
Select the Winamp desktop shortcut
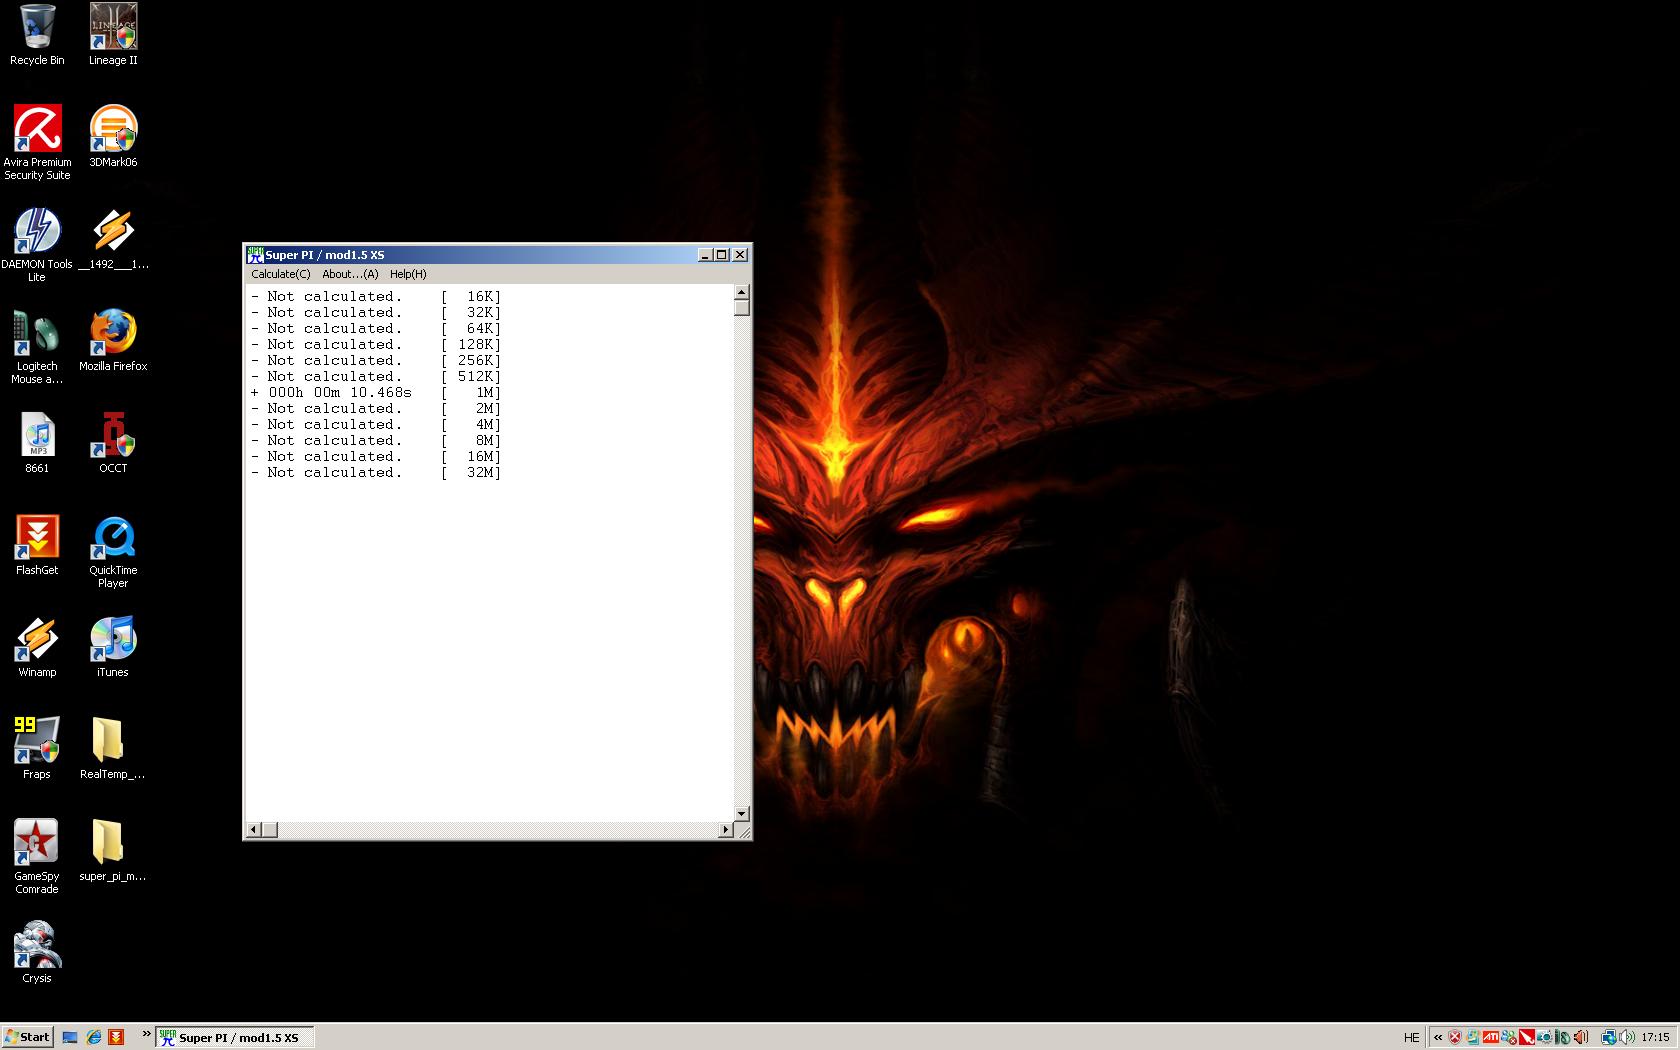[37, 647]
